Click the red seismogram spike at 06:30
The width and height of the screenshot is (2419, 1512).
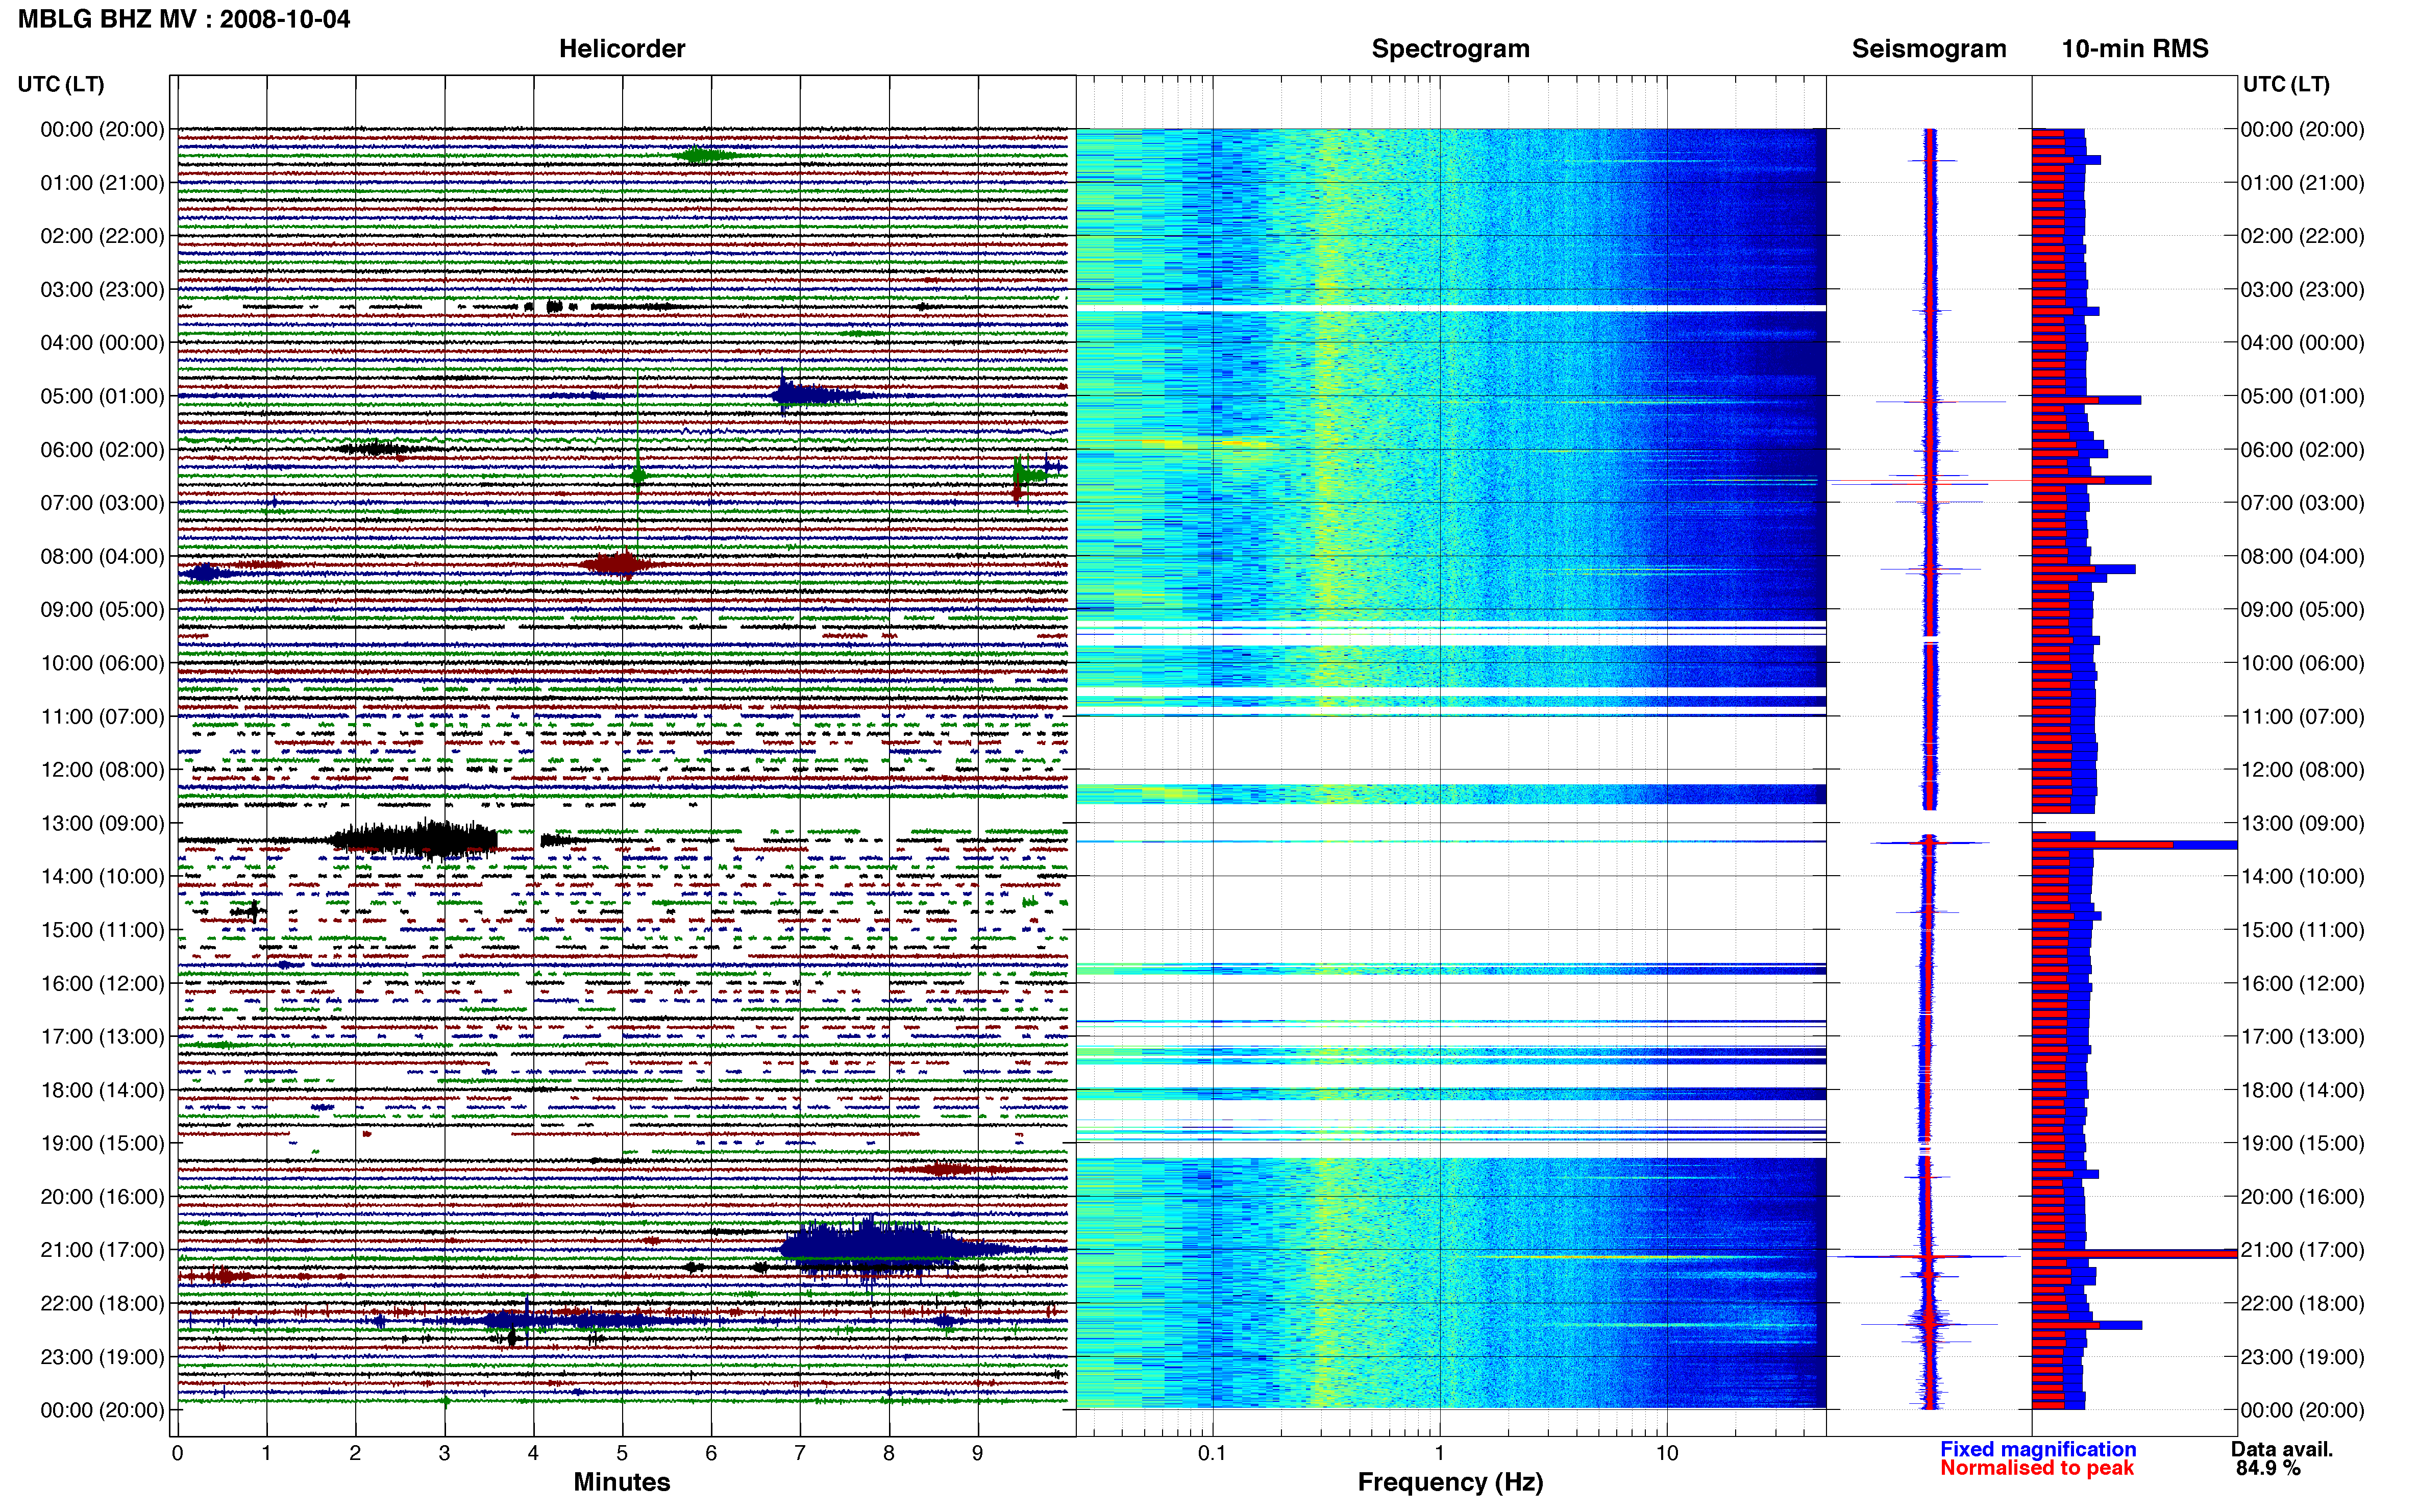click(x=1930, y=481)
